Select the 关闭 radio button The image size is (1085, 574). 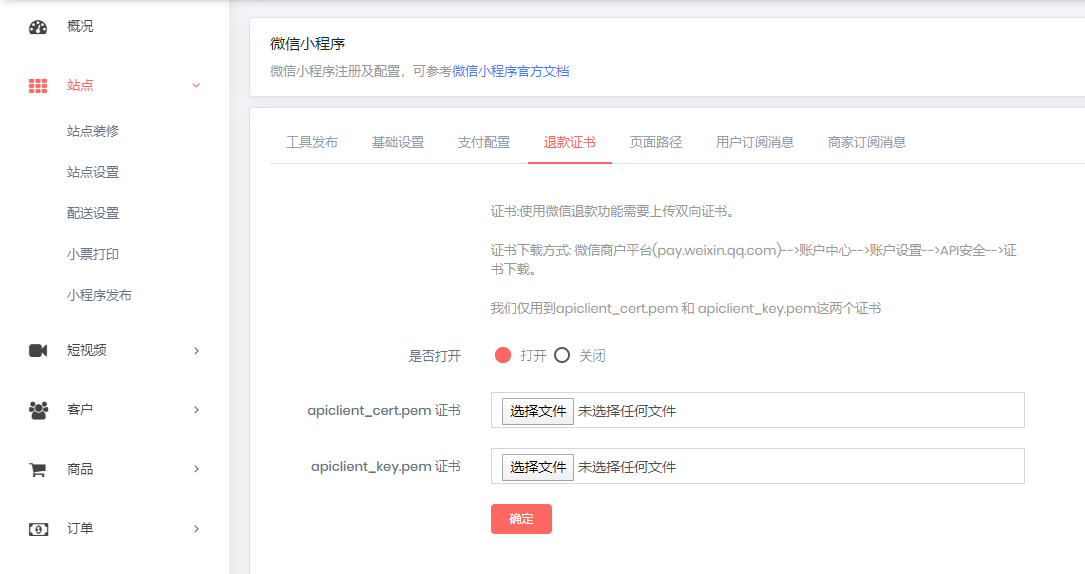[562, 355]
